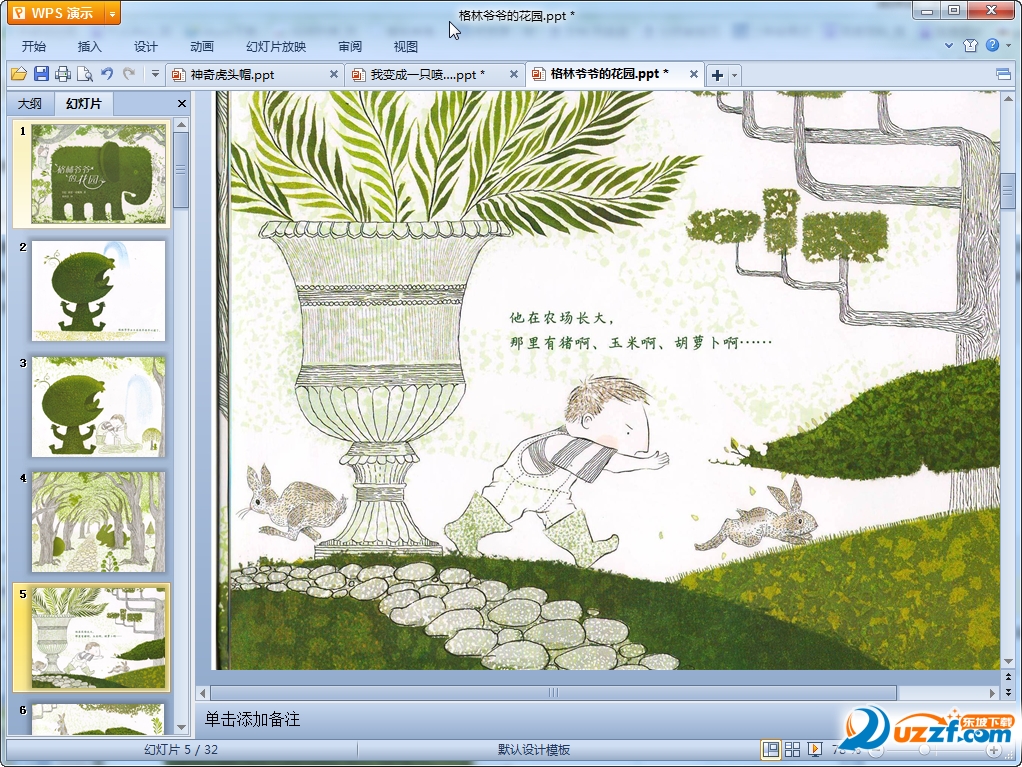Print using the printer icon
1022x767 pixels.
coord(63,74)
